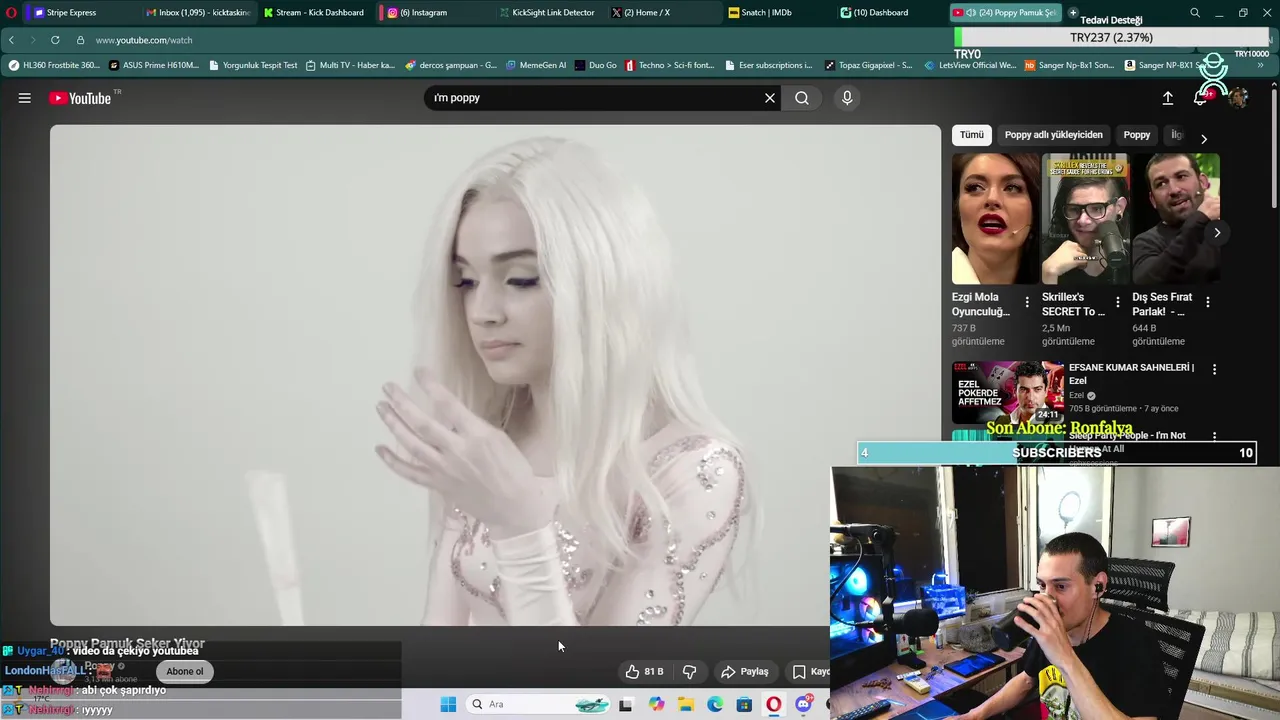Screen dimensions: 1280x720
Task: Open the MemeGen AI bookmark
Action: pos(536,65)
